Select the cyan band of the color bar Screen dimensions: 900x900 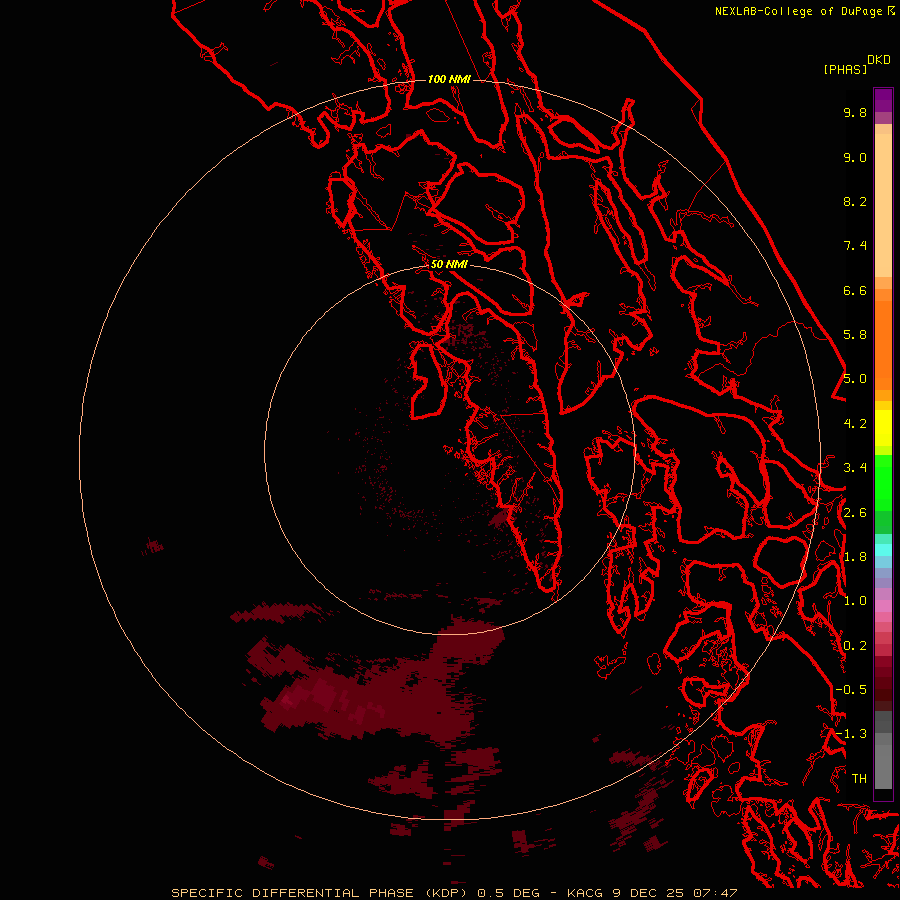coord(883,549)
